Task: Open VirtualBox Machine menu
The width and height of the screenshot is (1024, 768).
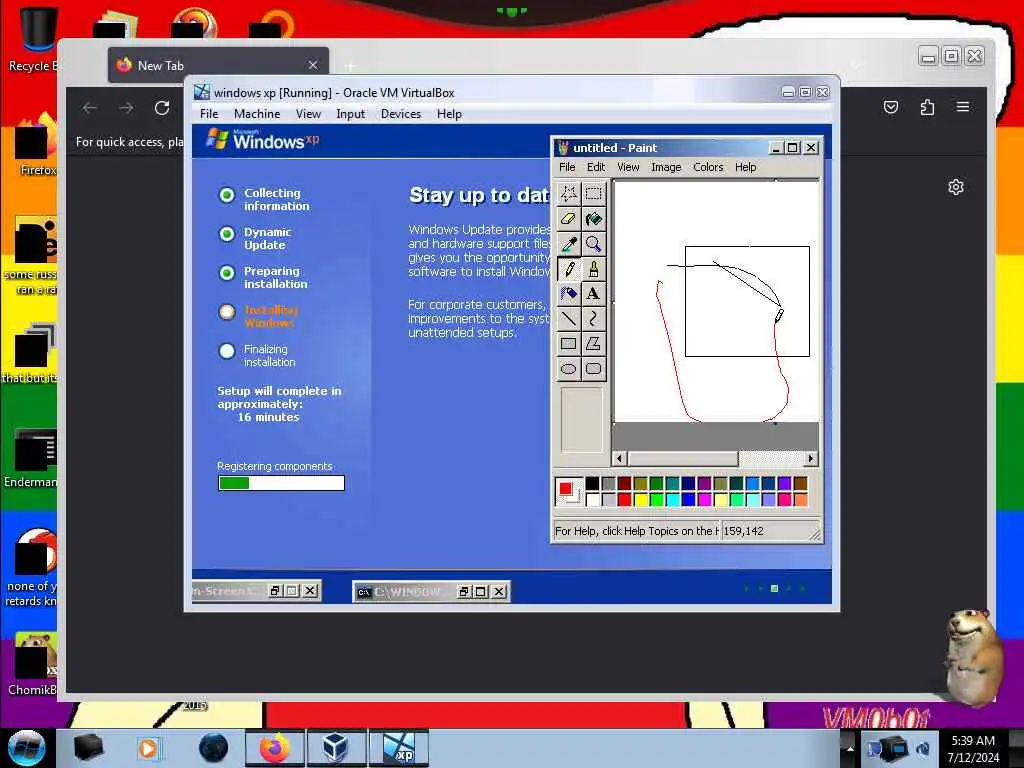Action: point(257,114)
